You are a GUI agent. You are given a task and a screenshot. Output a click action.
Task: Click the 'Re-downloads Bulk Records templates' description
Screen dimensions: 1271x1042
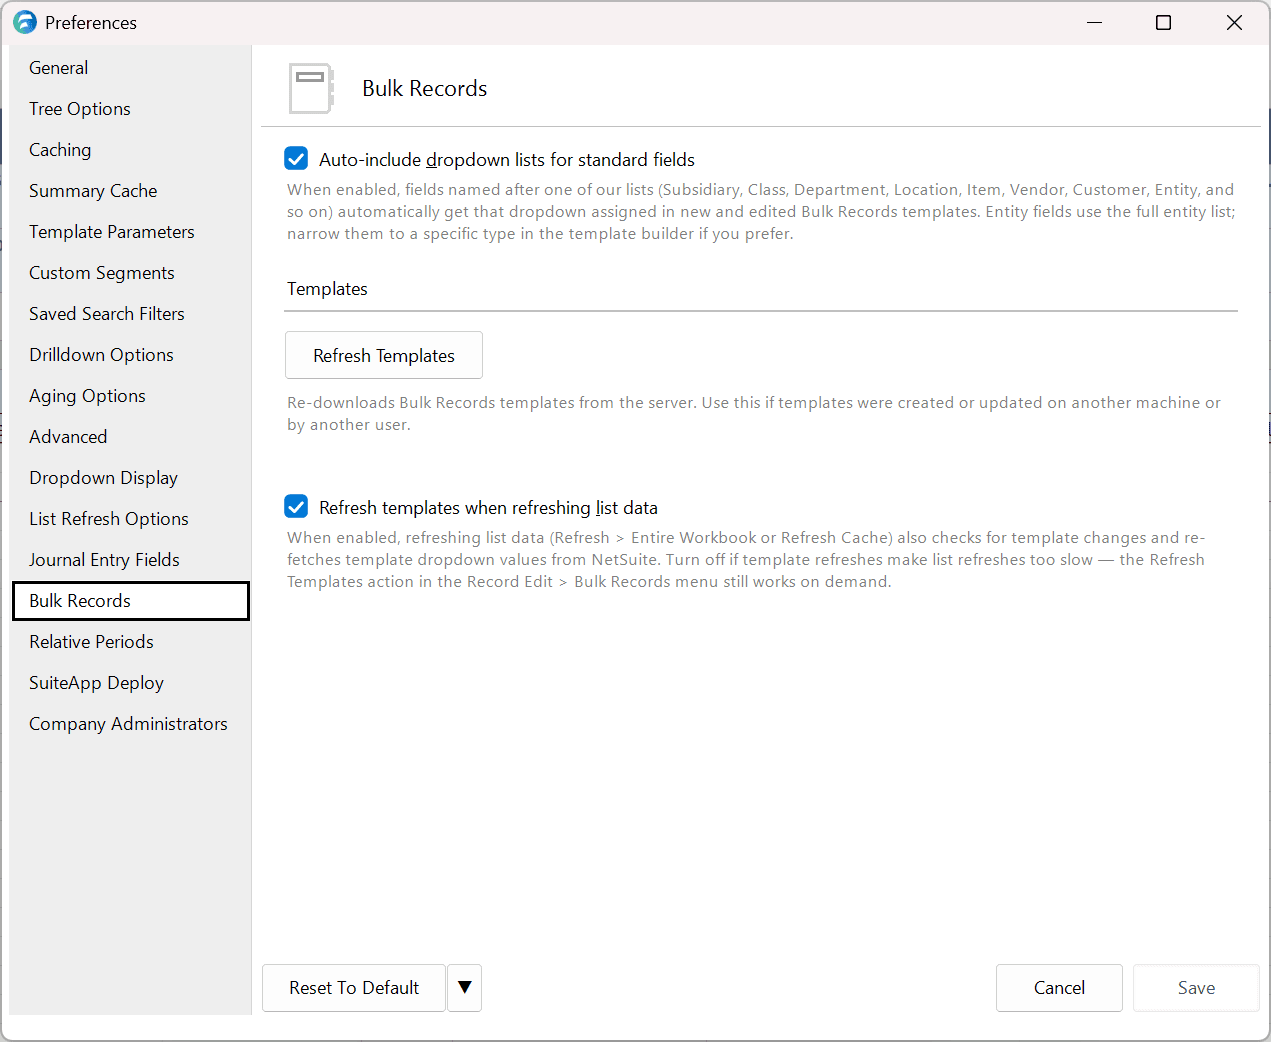(754, 414)
